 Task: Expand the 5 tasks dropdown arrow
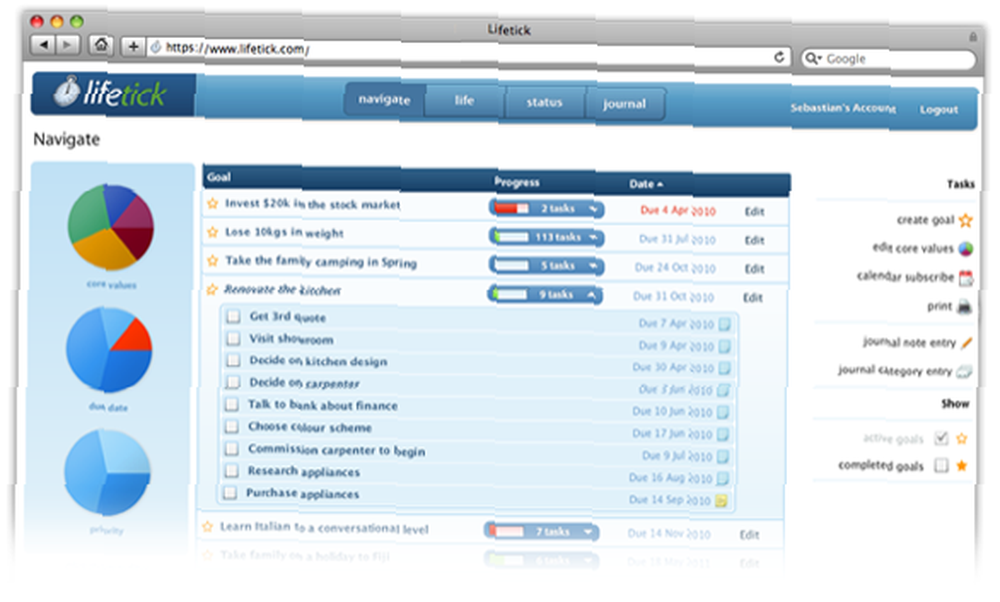point(592,266)
